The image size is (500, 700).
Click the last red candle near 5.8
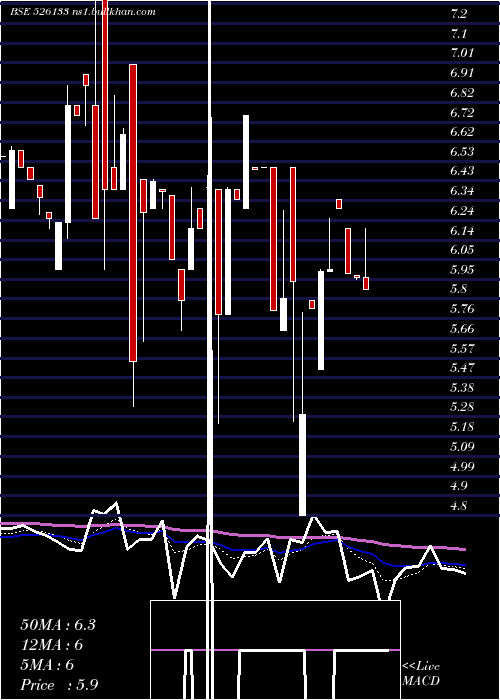[366, 283]
